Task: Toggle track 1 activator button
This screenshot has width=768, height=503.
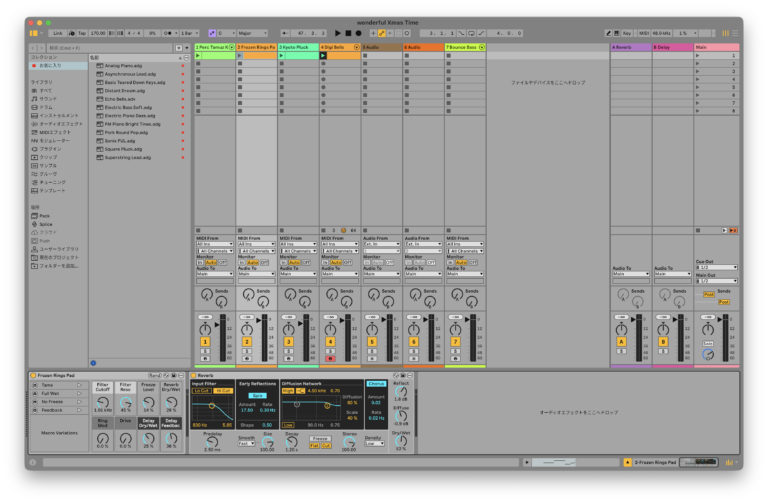Action: pyautogui.click(x=205, y=342)
